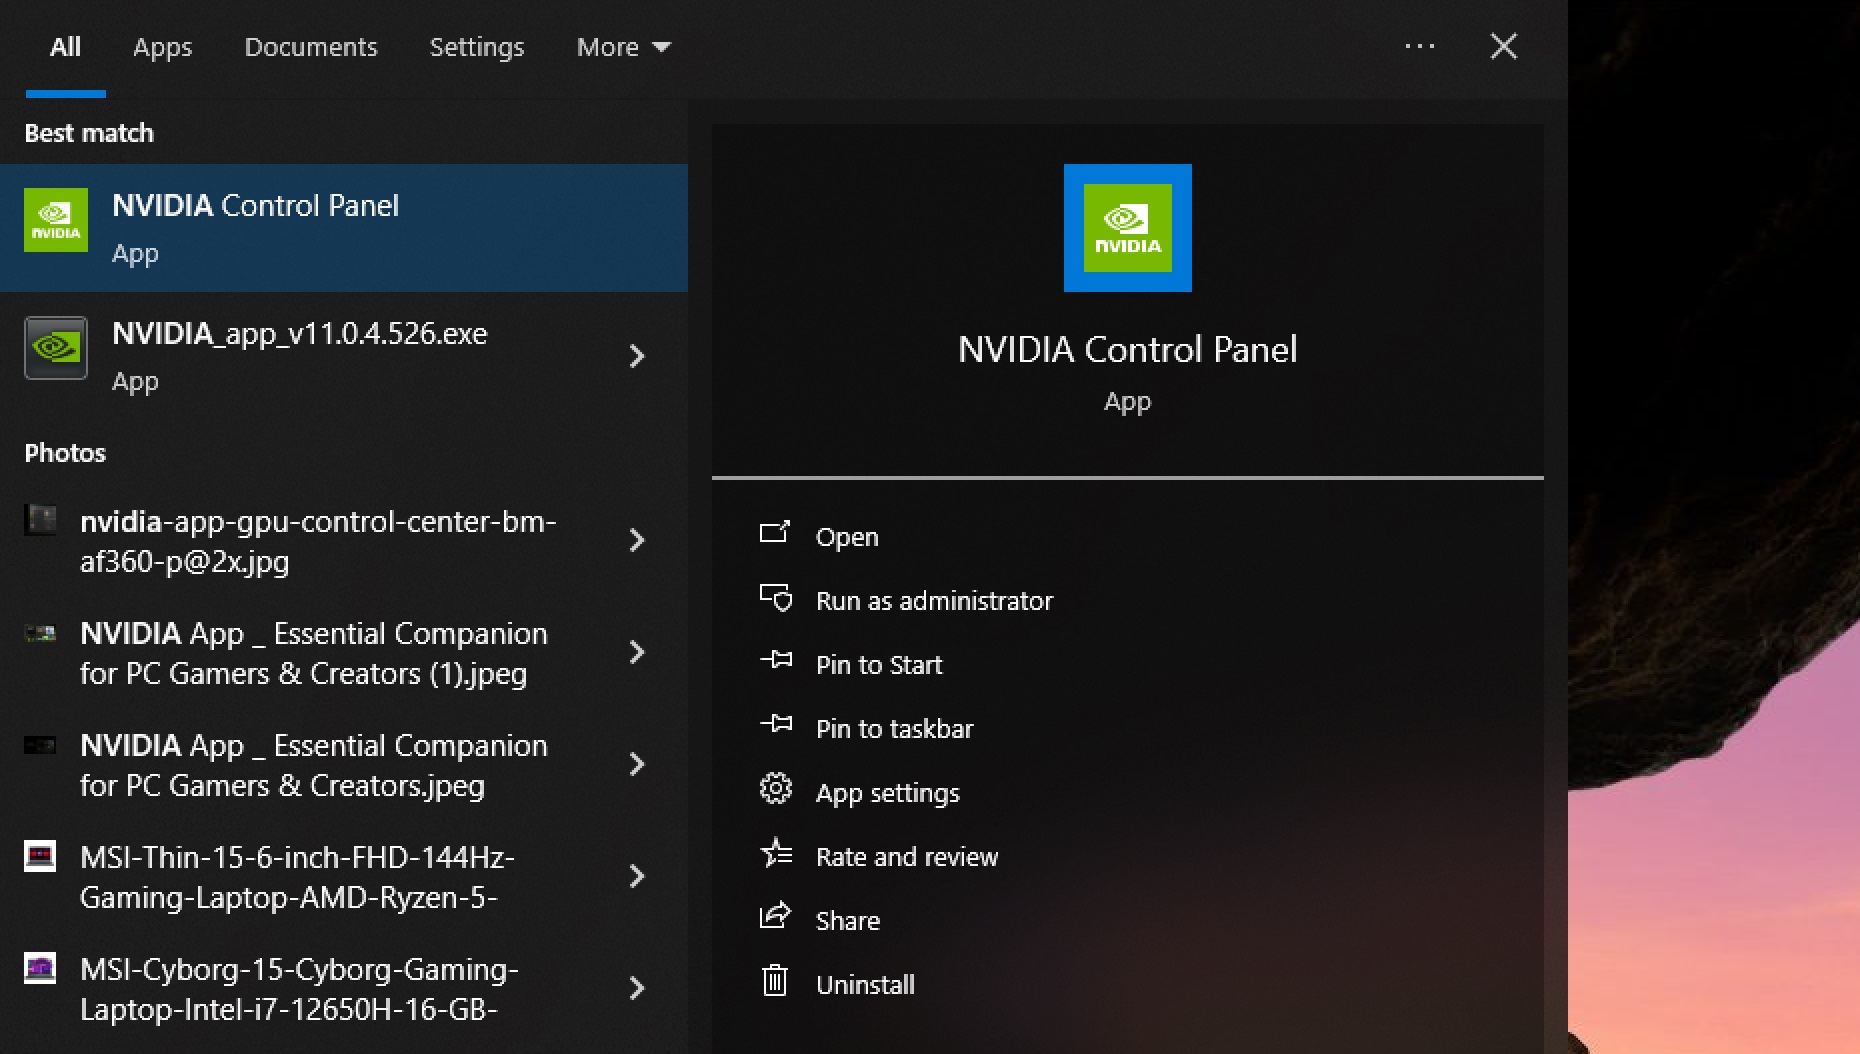The width and height of the screenshot is (1860, 1054).
Task: Click the Uninstall trash can icon
Action: [775, 981]
